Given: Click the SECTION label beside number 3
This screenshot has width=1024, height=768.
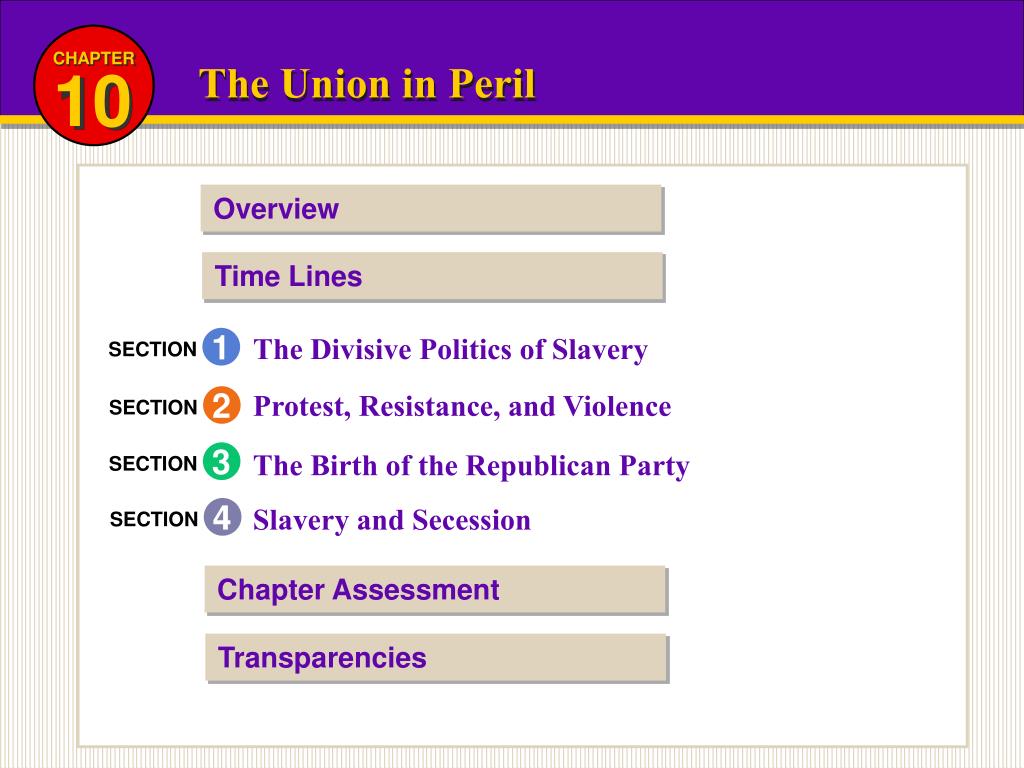Looking at the screenshot, I should [153, 464].
